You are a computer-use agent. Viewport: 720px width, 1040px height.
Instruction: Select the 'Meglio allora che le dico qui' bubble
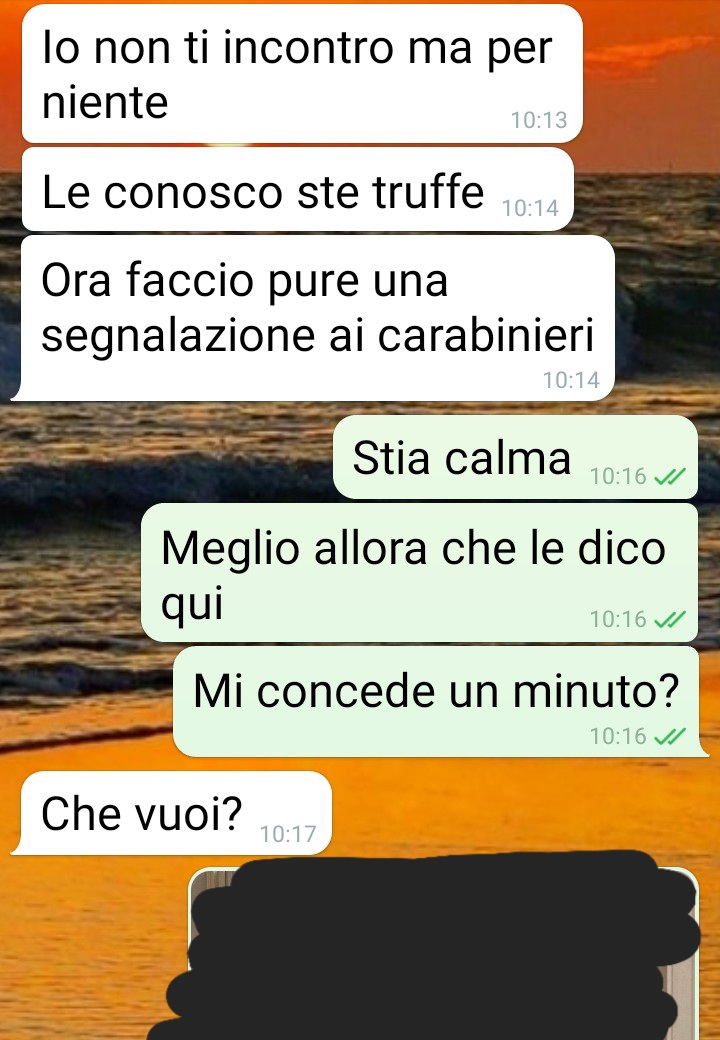tap(420, 572)
